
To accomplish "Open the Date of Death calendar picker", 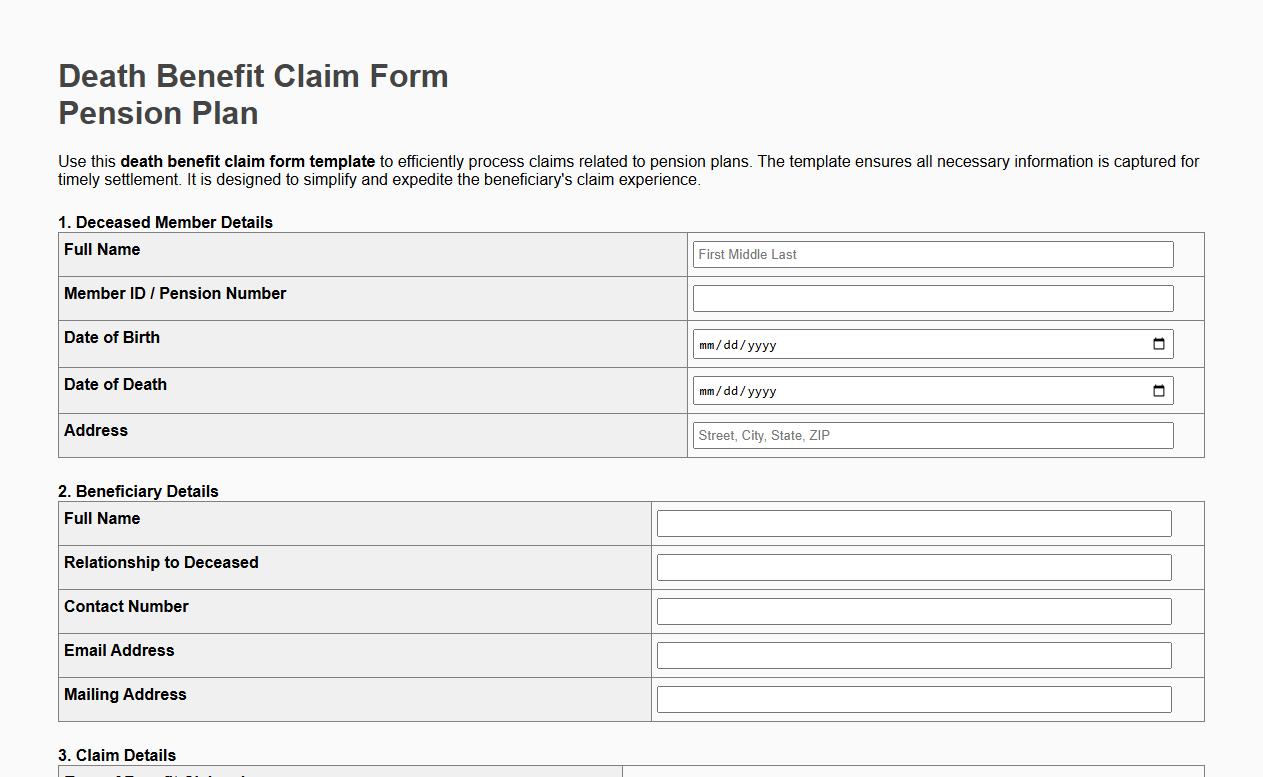I will pos(1158,390).
